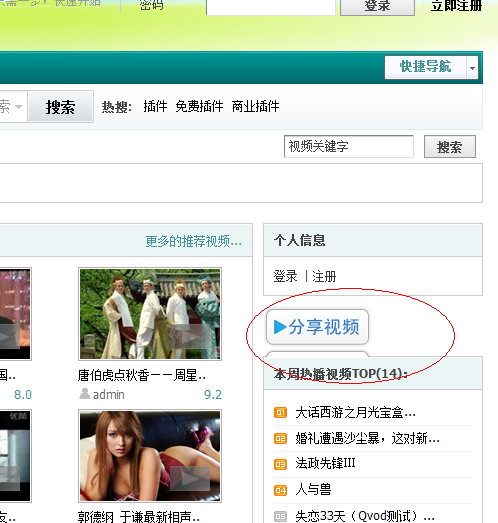
Task: Select hot search term 插件
Action: point(155,107)
